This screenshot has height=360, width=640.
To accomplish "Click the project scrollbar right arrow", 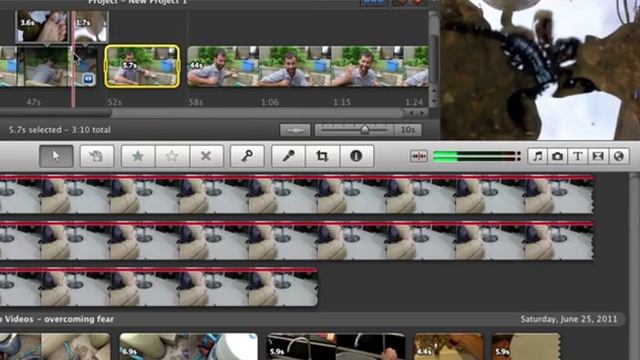I will 422,113.
